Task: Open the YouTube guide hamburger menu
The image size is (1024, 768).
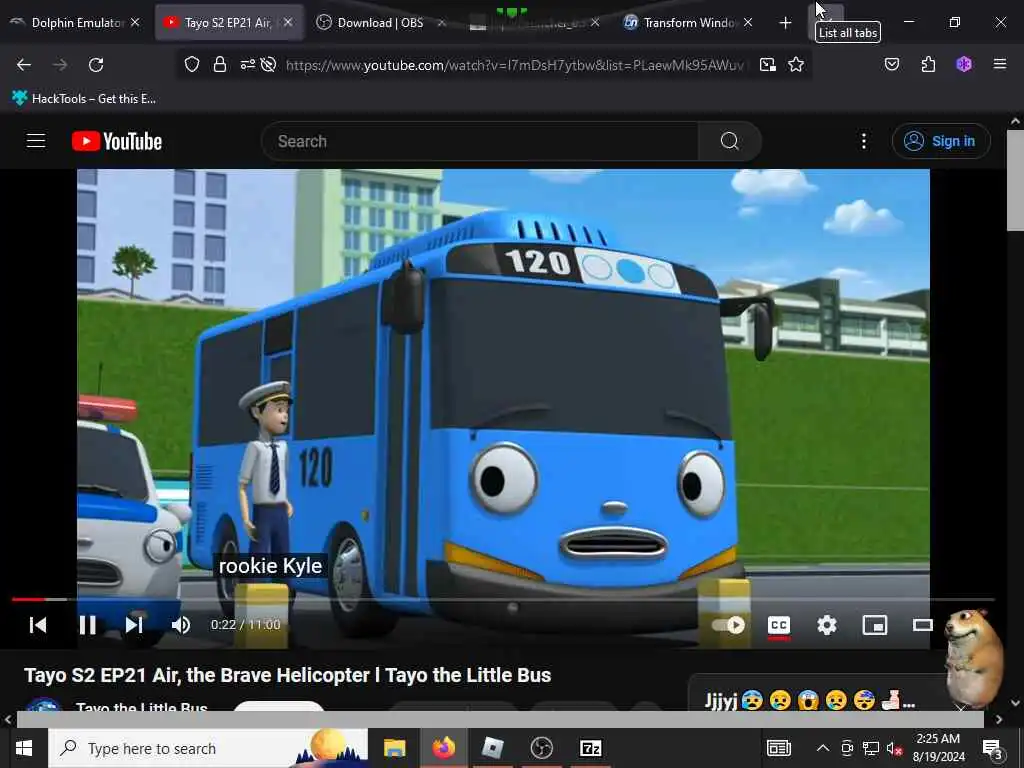Action: coord(36,141)
